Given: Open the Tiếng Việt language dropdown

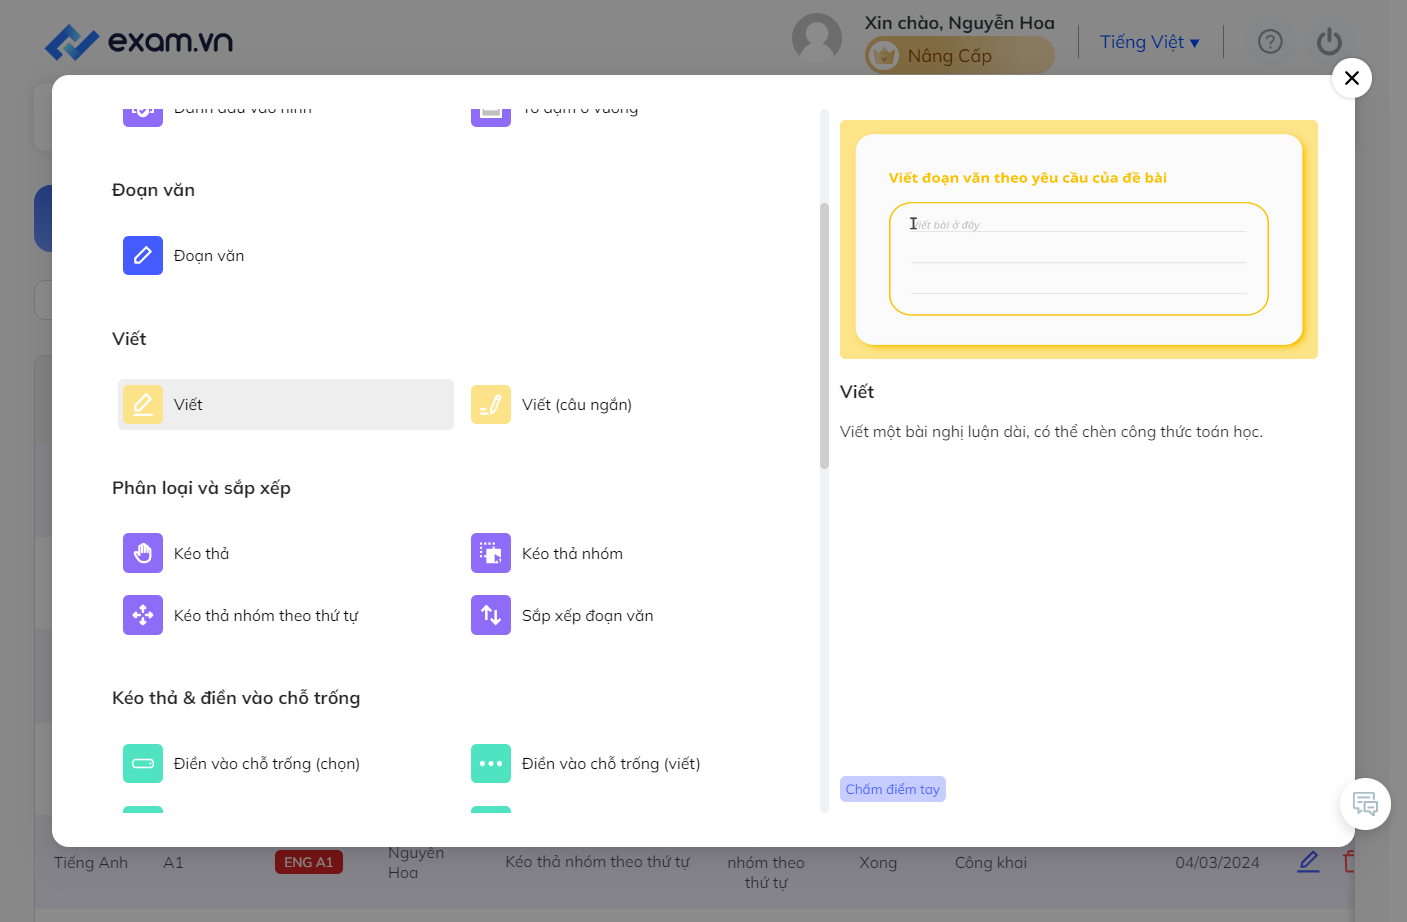Looking at the screenshot, I should 1149,42.
